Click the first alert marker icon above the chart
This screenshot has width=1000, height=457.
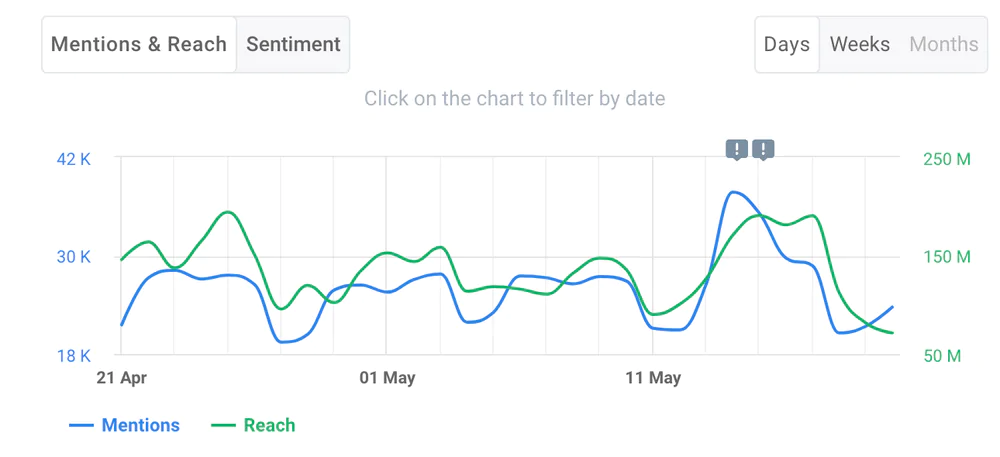[x=737, y=149]
